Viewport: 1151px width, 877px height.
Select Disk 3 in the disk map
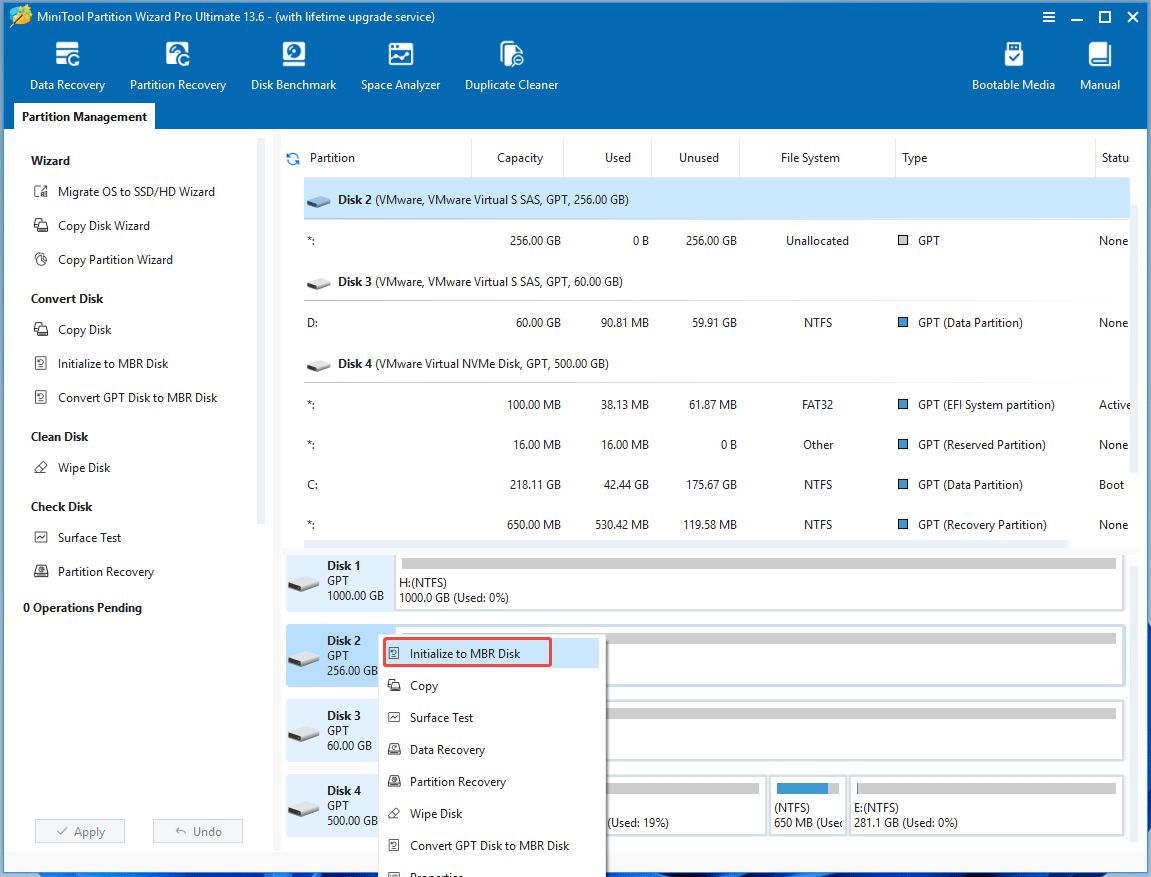pyautogui.click(x=334, y=731)
